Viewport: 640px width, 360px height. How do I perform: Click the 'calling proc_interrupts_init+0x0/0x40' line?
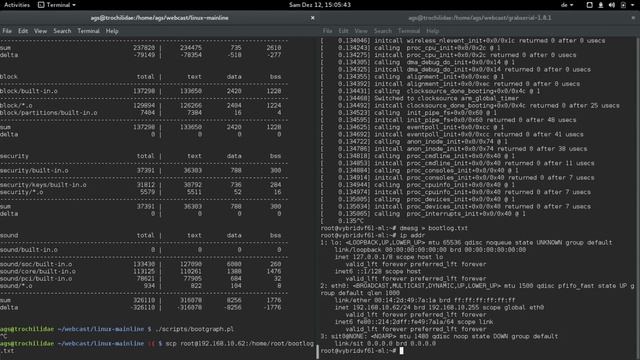click(x=423, y=214)
